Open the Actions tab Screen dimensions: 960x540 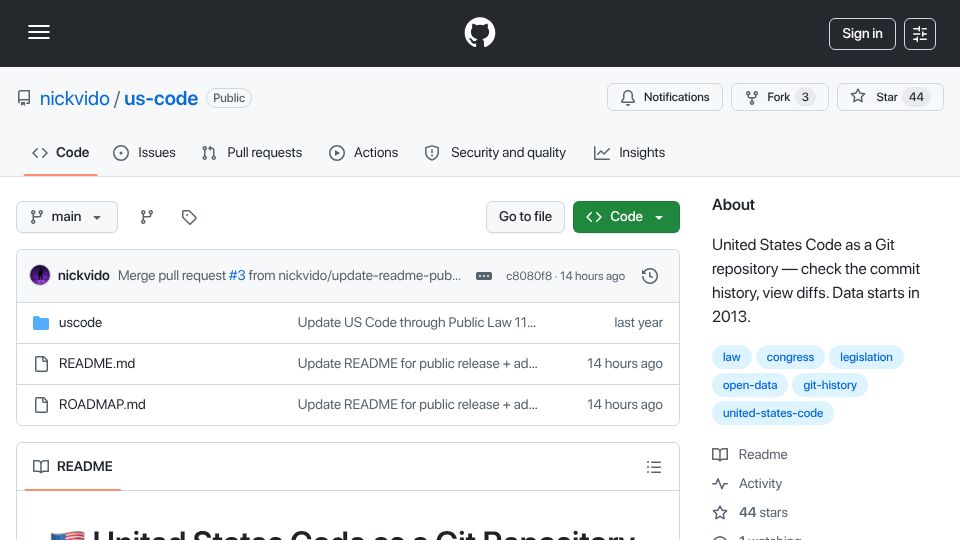pos(364,152)
